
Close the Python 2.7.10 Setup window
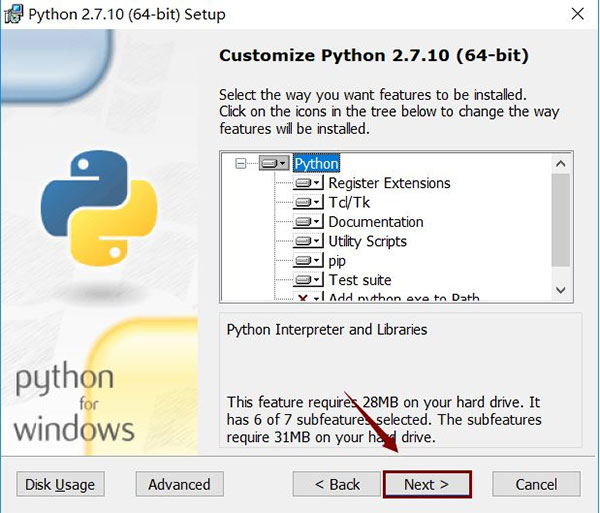point(577,14)
